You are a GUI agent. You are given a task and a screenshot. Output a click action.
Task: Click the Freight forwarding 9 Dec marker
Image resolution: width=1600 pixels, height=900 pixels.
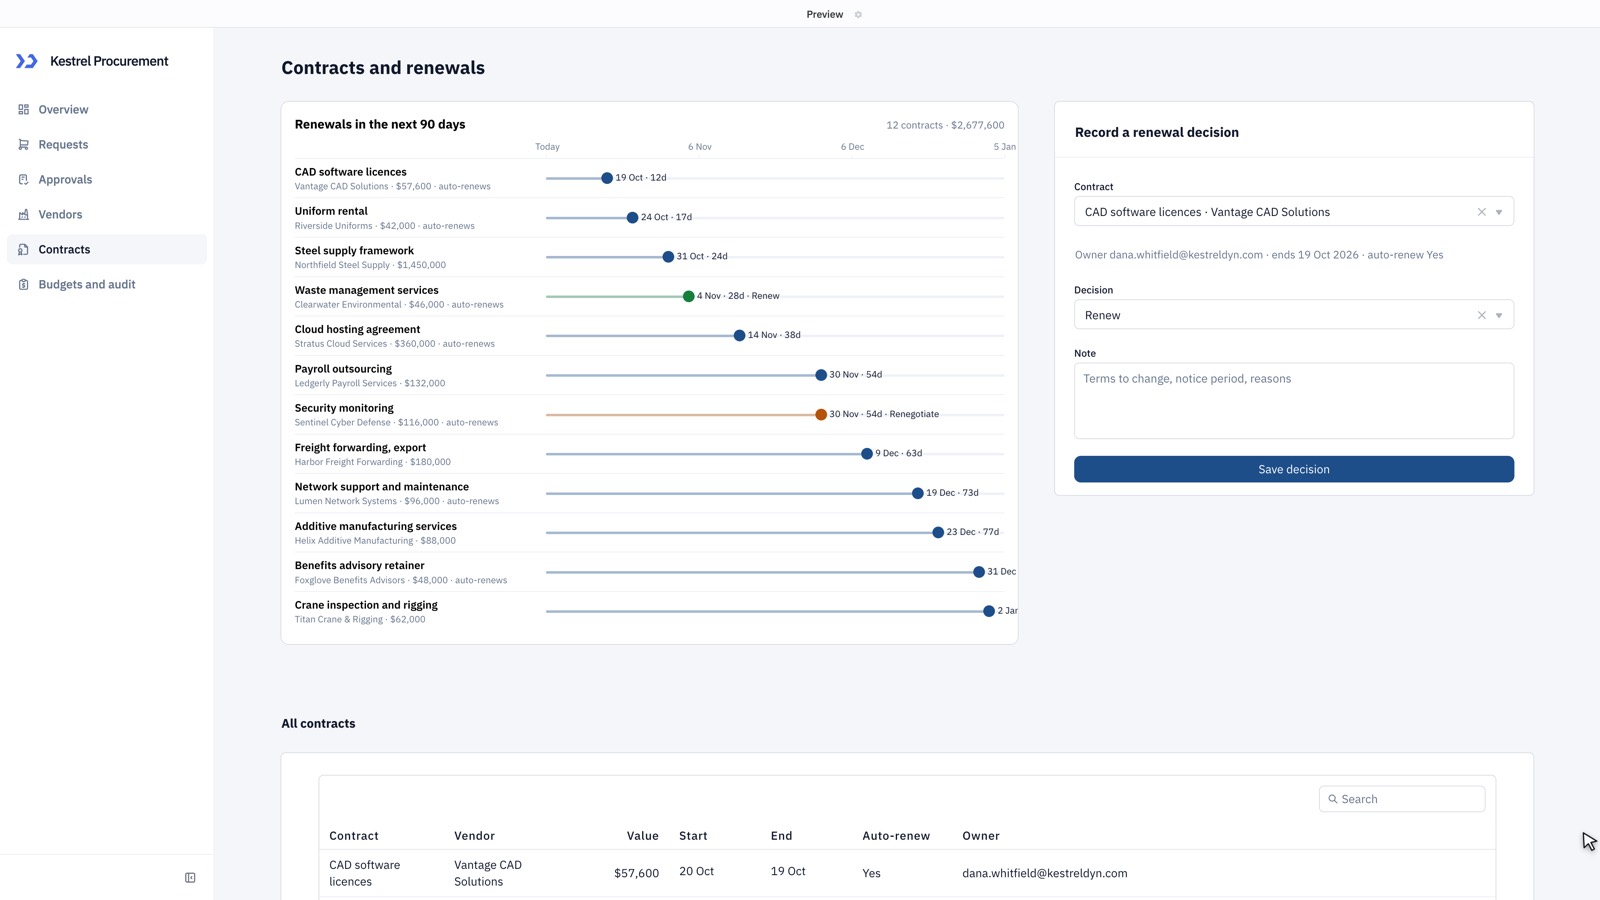click(867, 454)
